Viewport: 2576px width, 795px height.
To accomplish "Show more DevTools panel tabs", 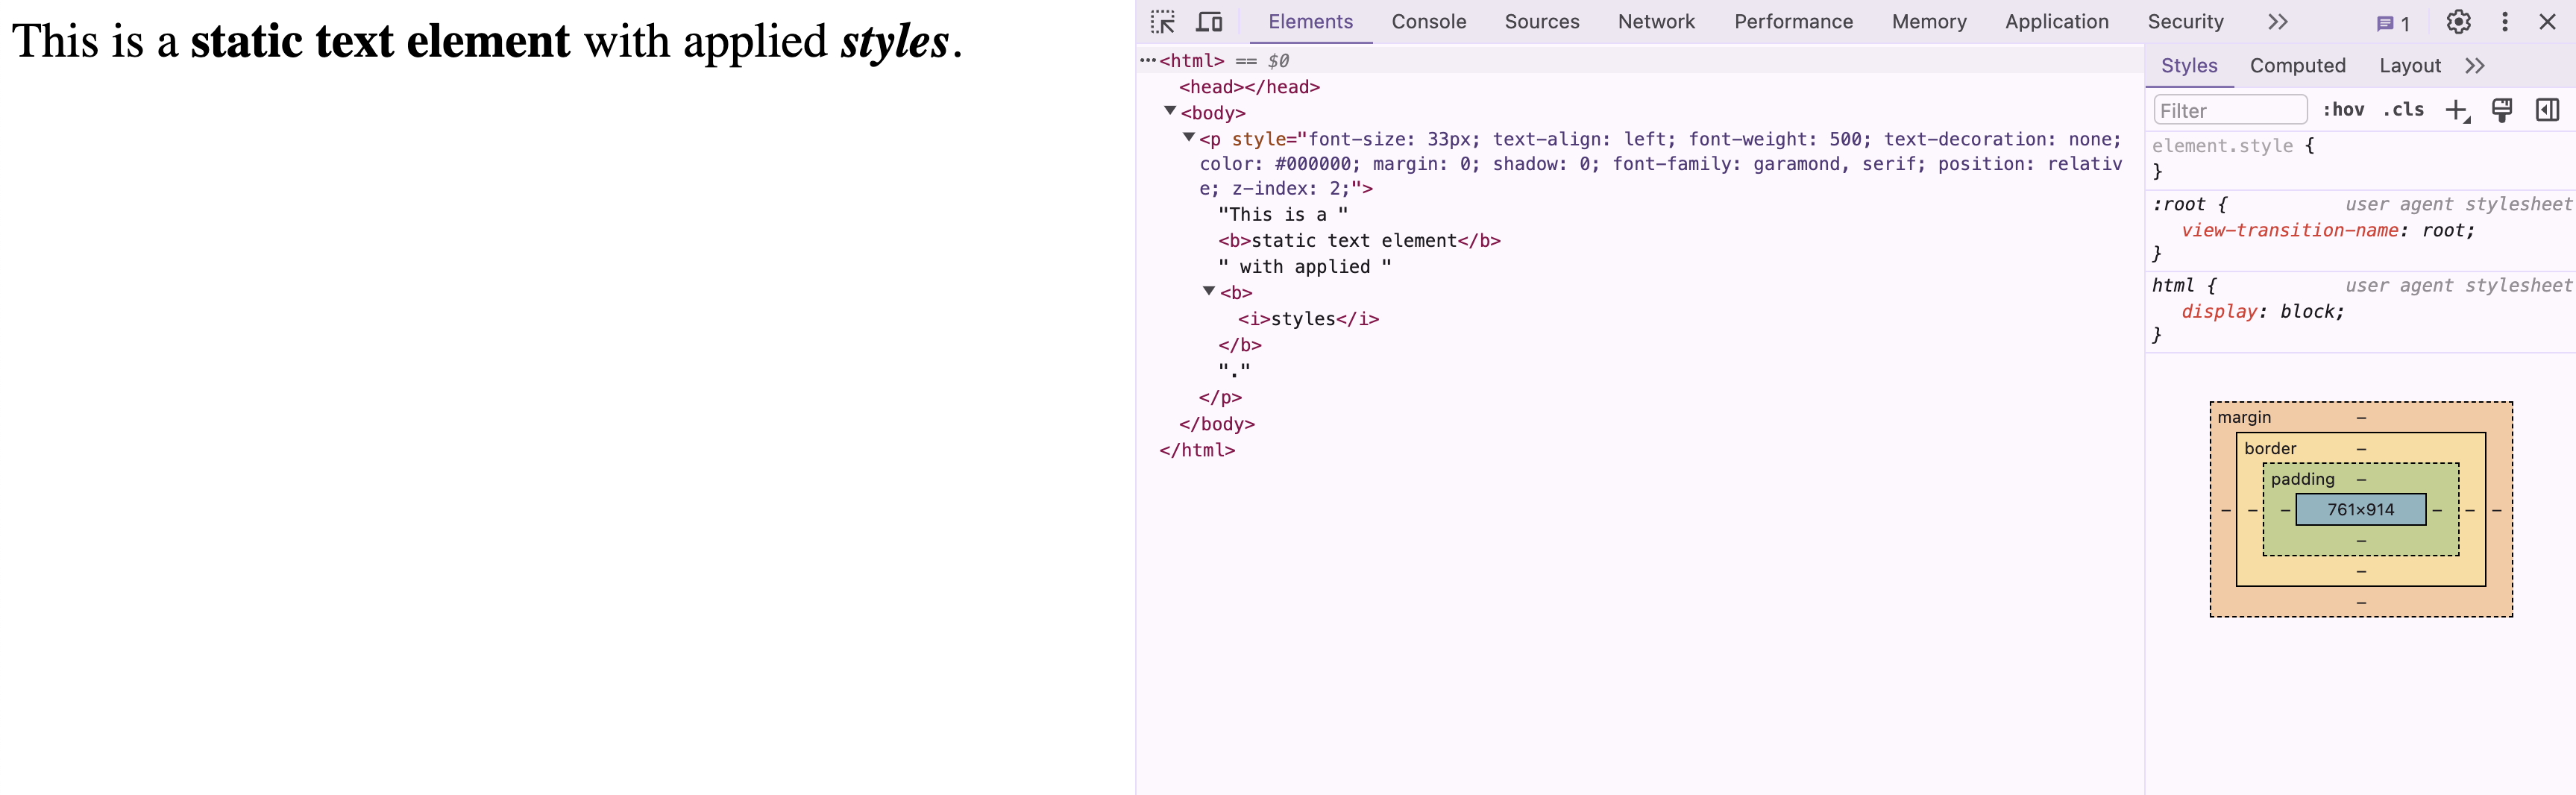I will pos(2277,22).
